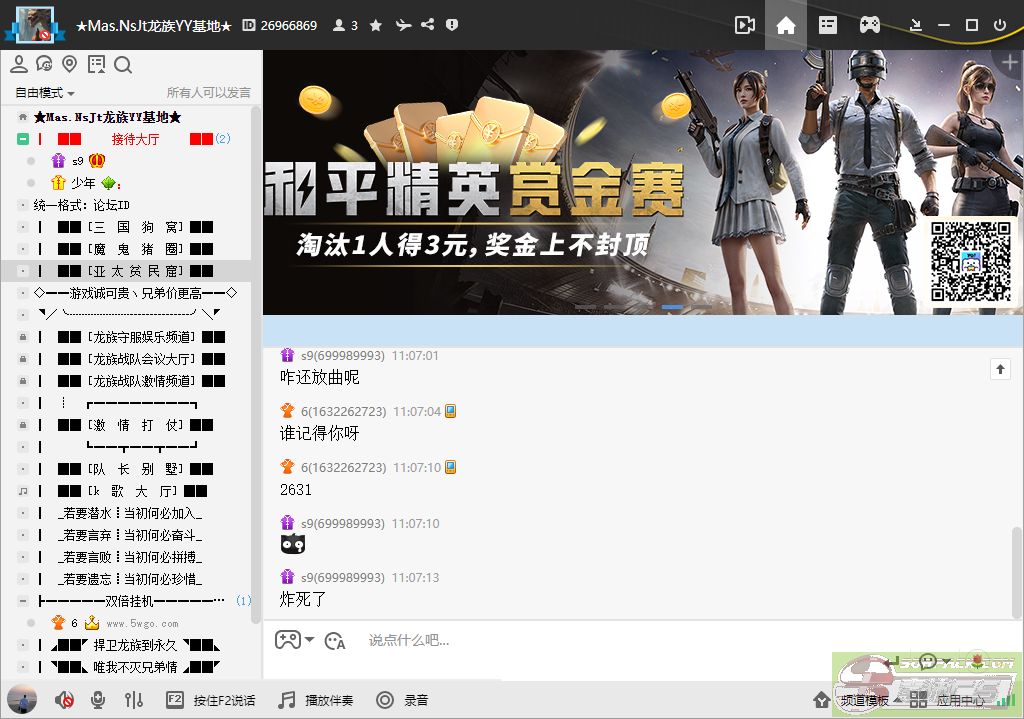Open the friends contact icon

(19, 64)
